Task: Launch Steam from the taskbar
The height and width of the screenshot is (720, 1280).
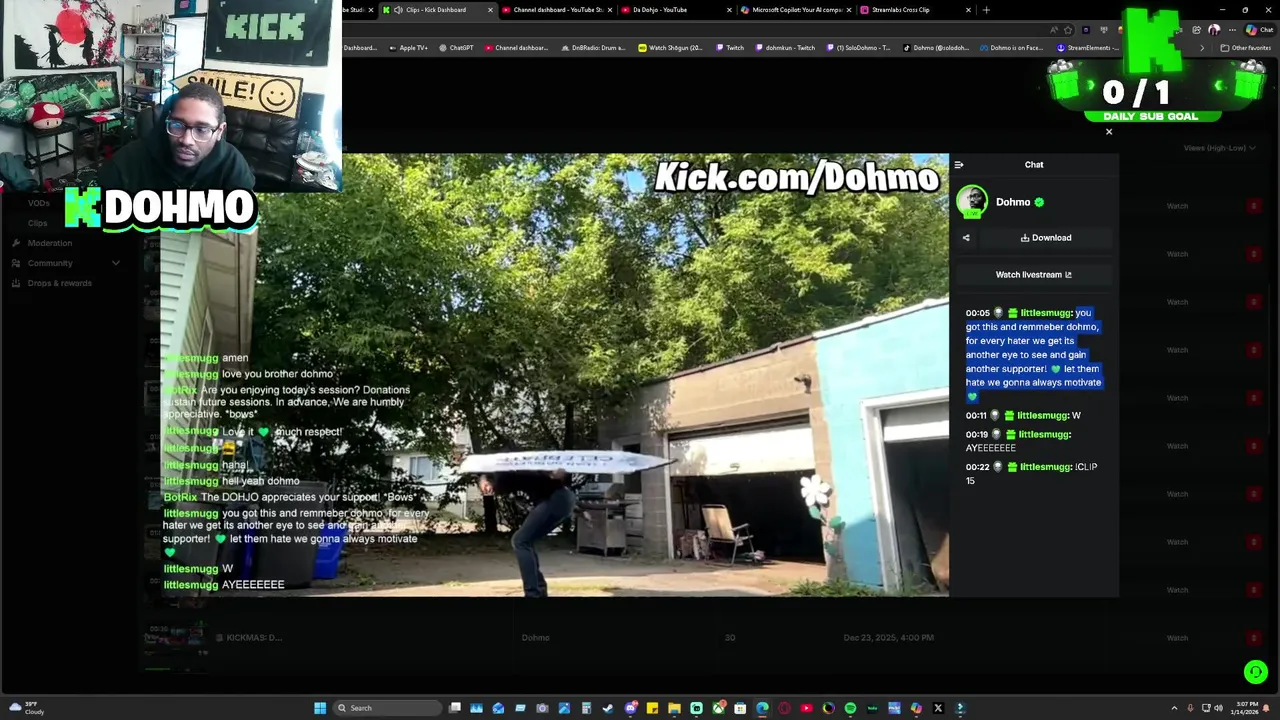Action: point(608,708)
